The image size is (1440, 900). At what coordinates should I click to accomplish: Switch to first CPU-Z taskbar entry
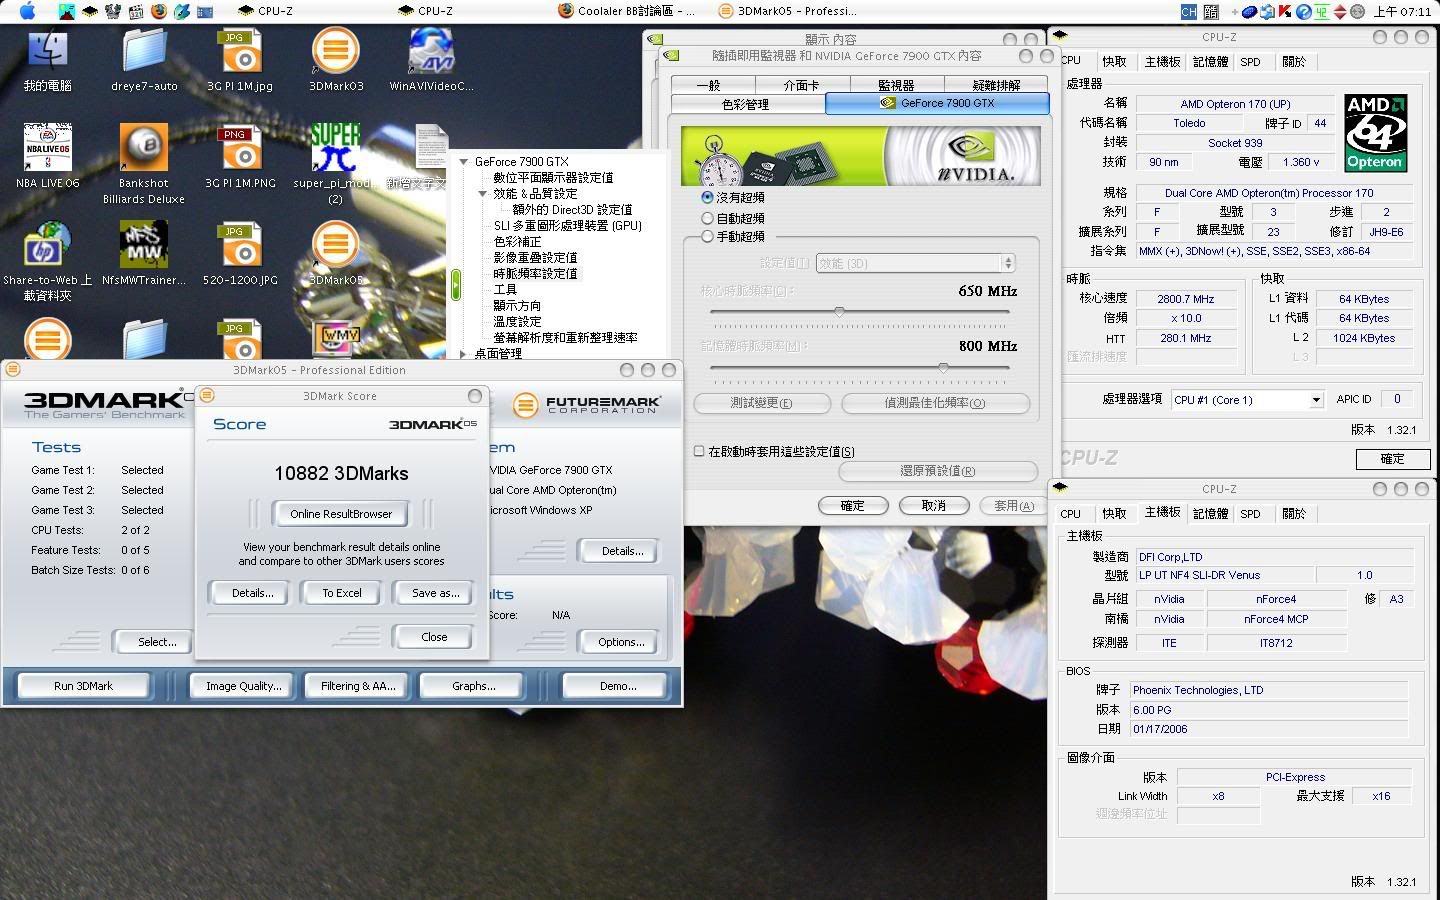point(266,11)
